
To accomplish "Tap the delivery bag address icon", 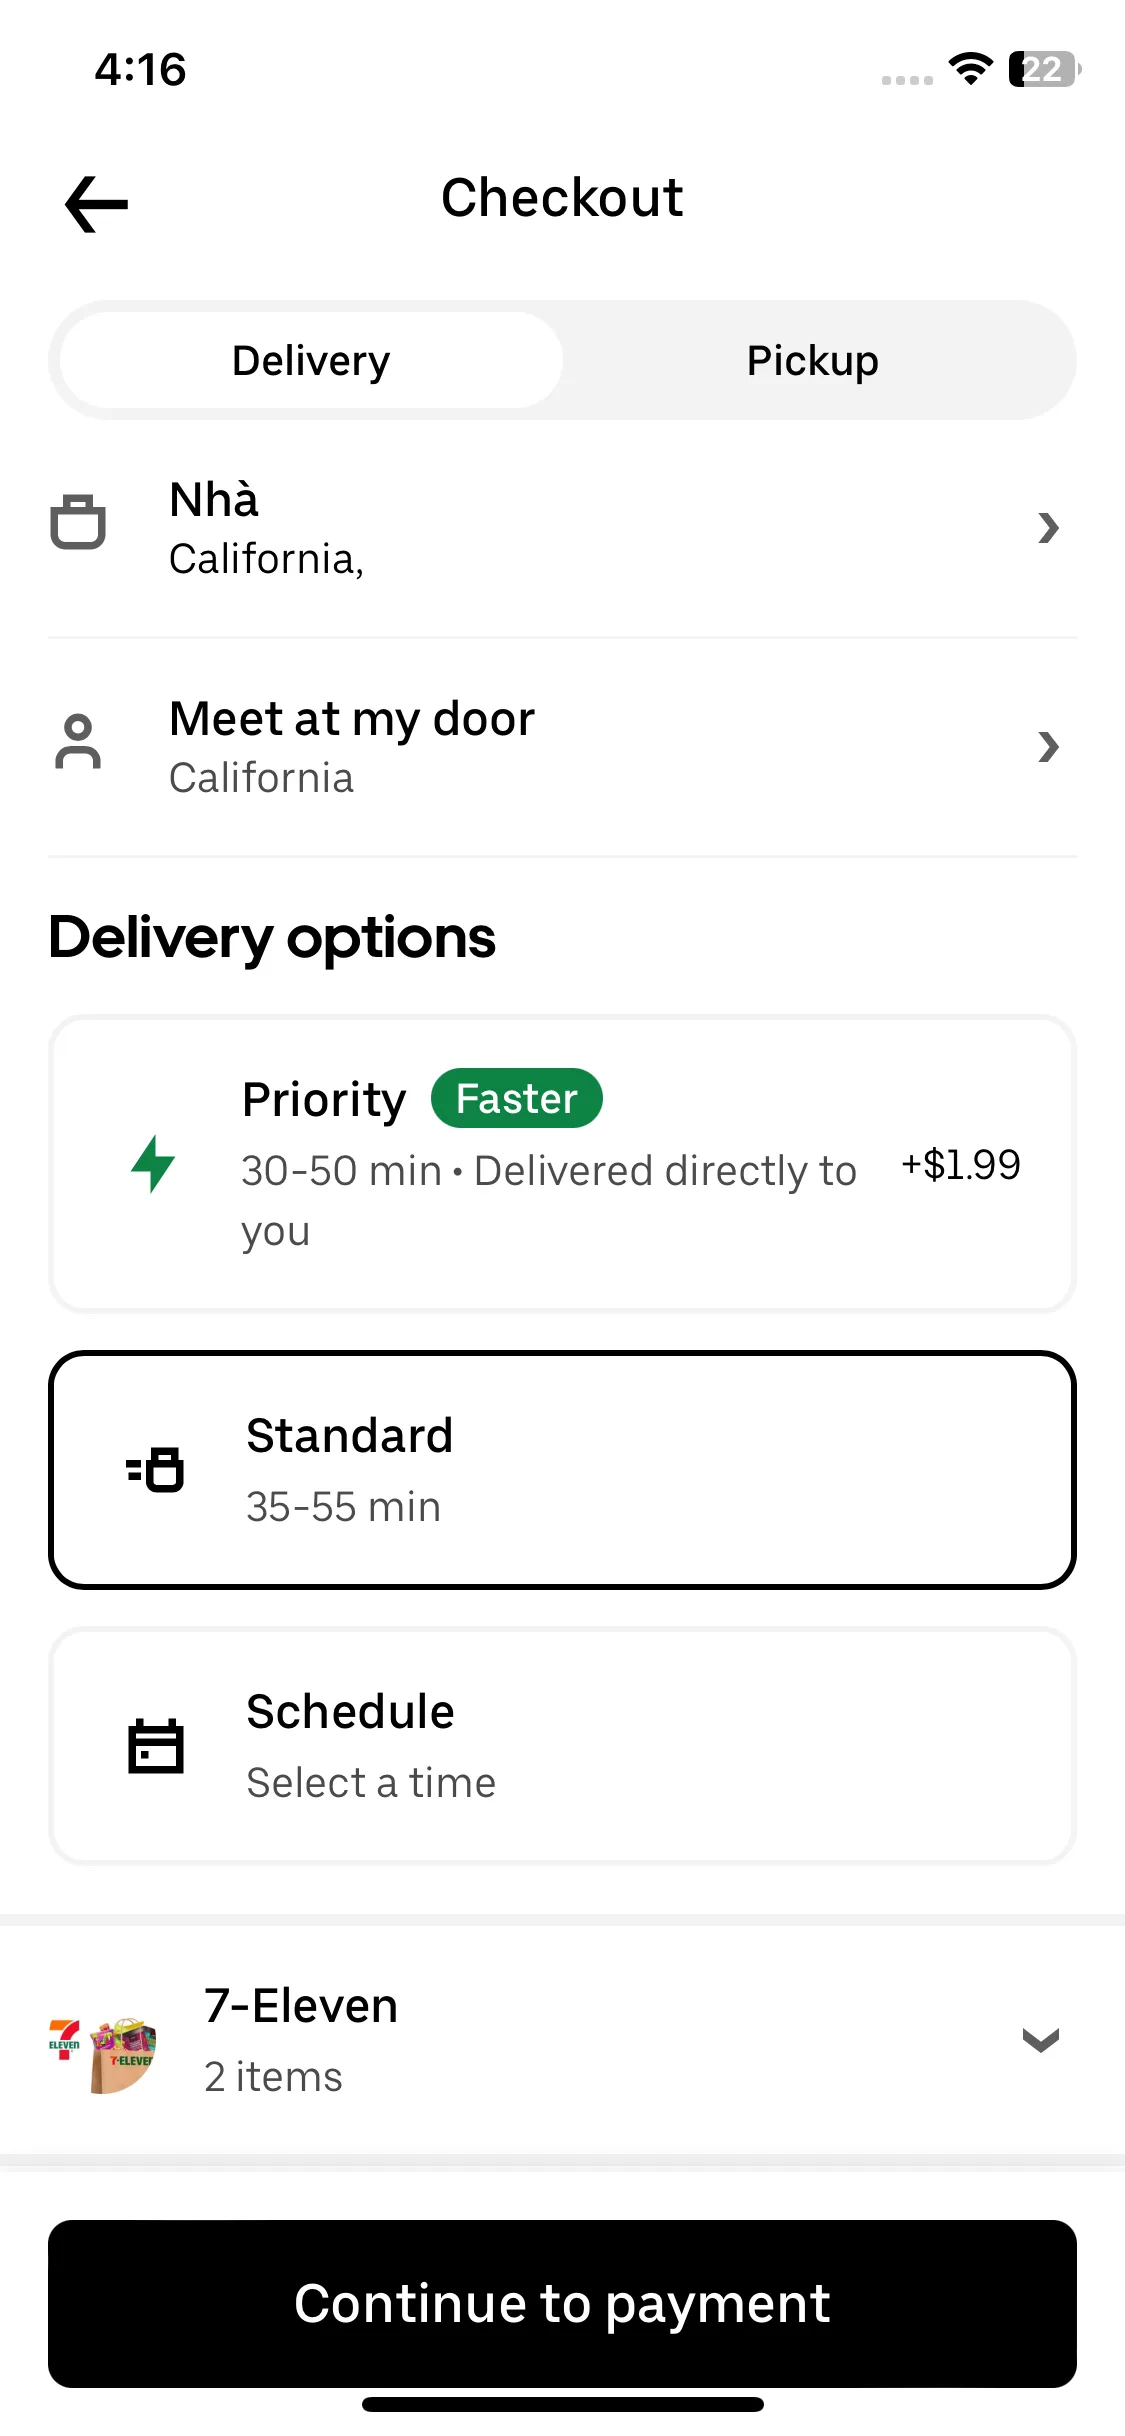I will point(78,521).
